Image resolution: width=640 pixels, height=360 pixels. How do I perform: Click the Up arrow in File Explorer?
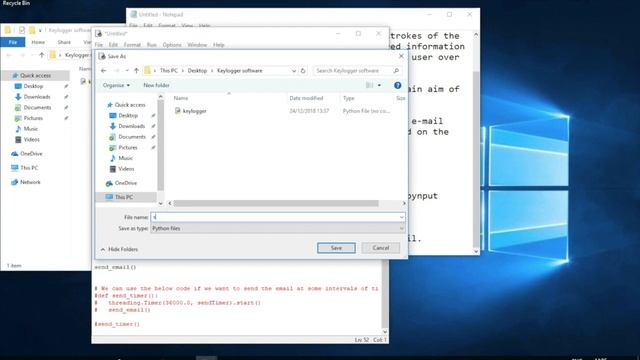42,55
